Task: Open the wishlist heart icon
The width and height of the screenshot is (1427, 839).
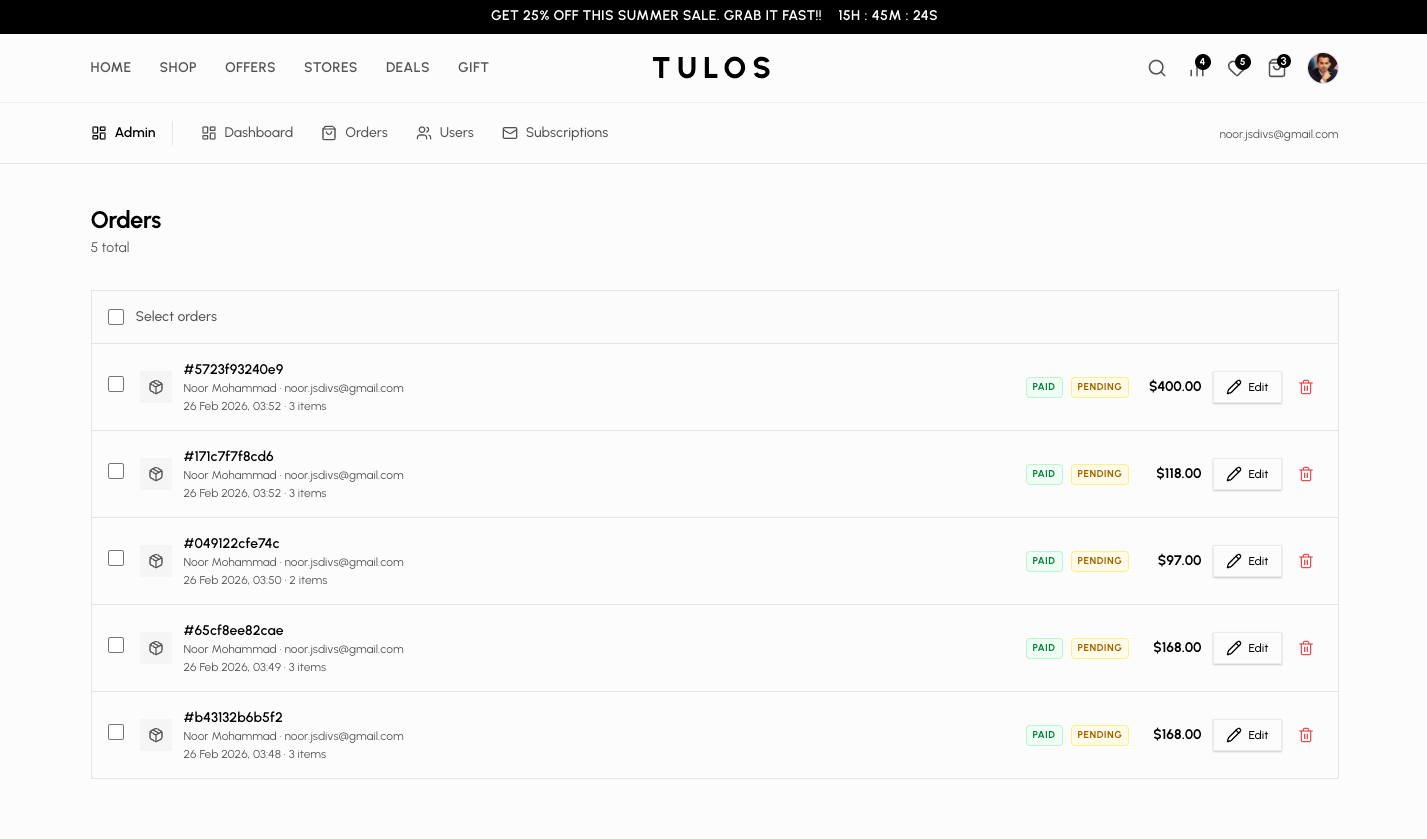Action: tap(1236, 68)
